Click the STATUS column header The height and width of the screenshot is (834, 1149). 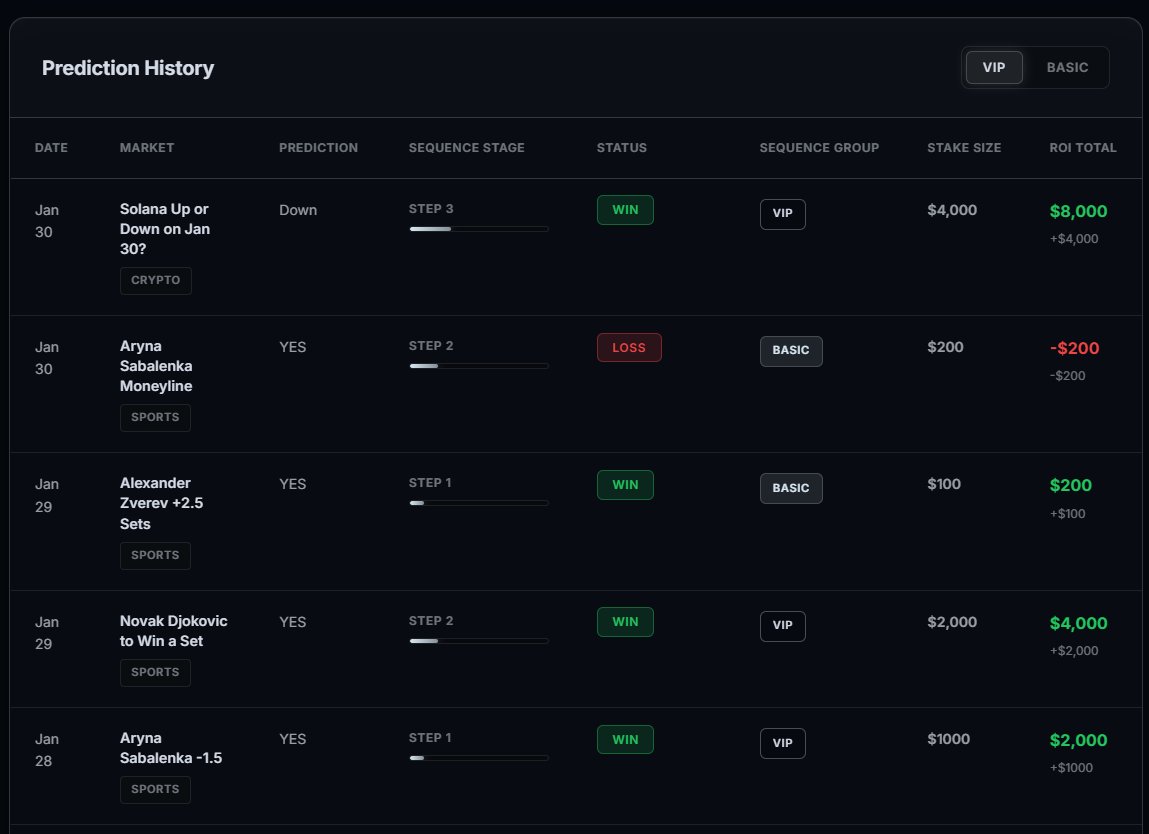pos(621,147)
